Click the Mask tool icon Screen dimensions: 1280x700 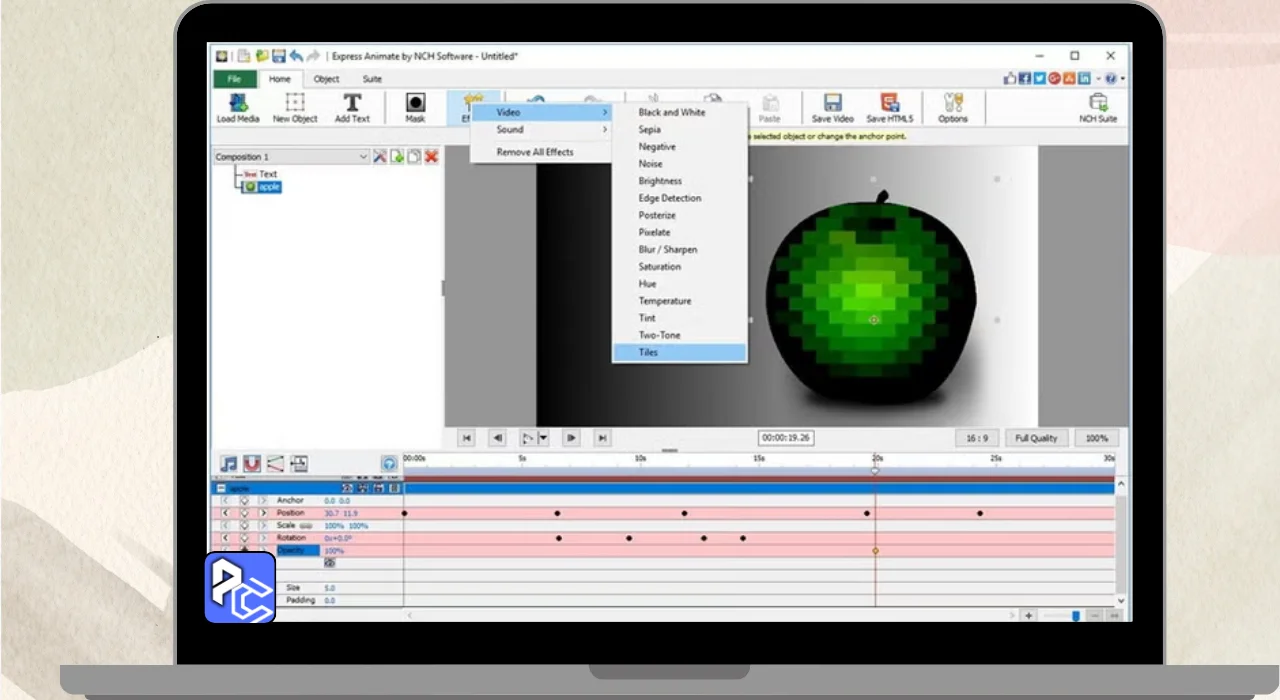[415, 106]
